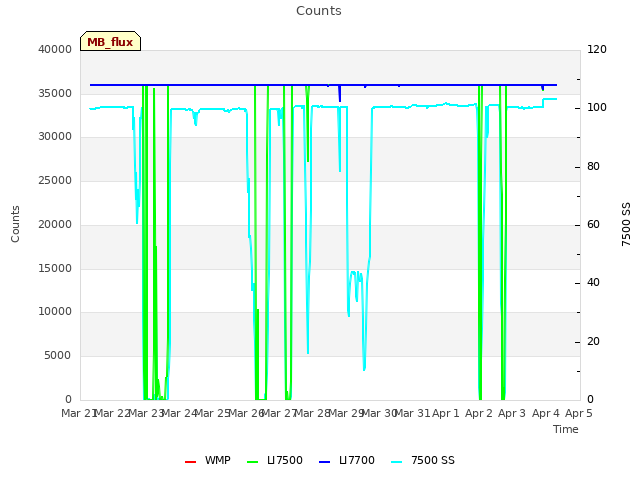Click the 30000 y-axis tick label
The height and width of the screenshot is (480, 640).
coord(55,137)
